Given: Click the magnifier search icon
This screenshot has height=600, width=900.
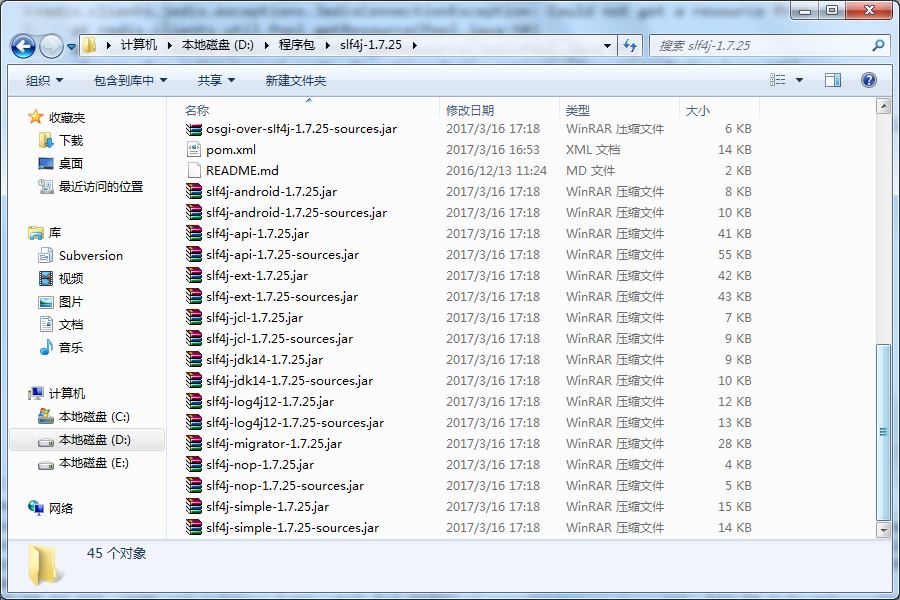Looking at the screenshot, I should tap(878, 45).
